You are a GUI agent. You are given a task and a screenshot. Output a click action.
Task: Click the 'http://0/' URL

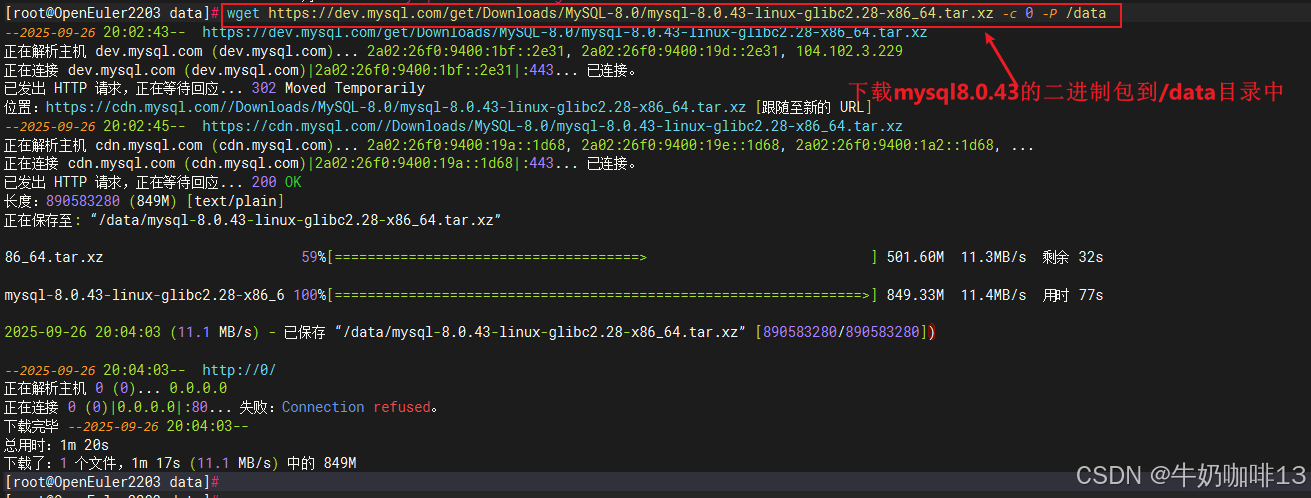coord(239,370)
